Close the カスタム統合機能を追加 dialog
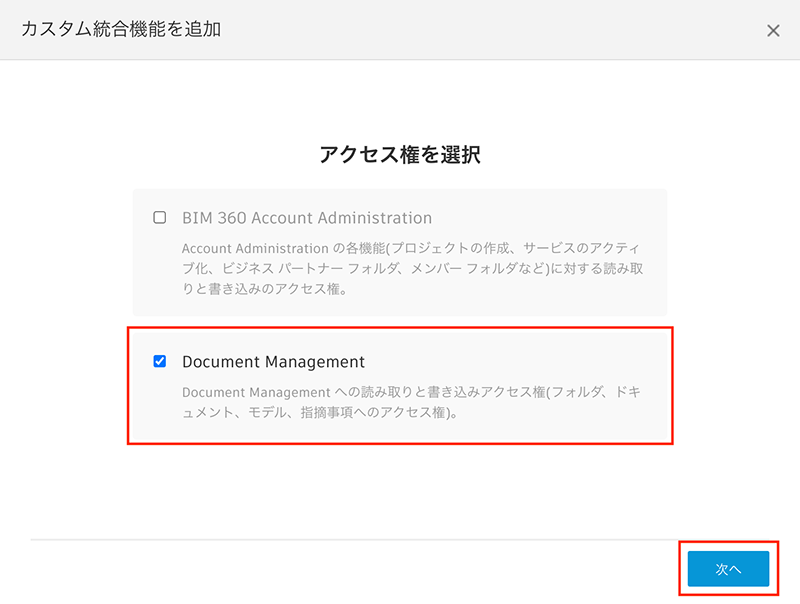Image resolution: width=800 pixels, height=604 pixels. [x=773, y=31]
